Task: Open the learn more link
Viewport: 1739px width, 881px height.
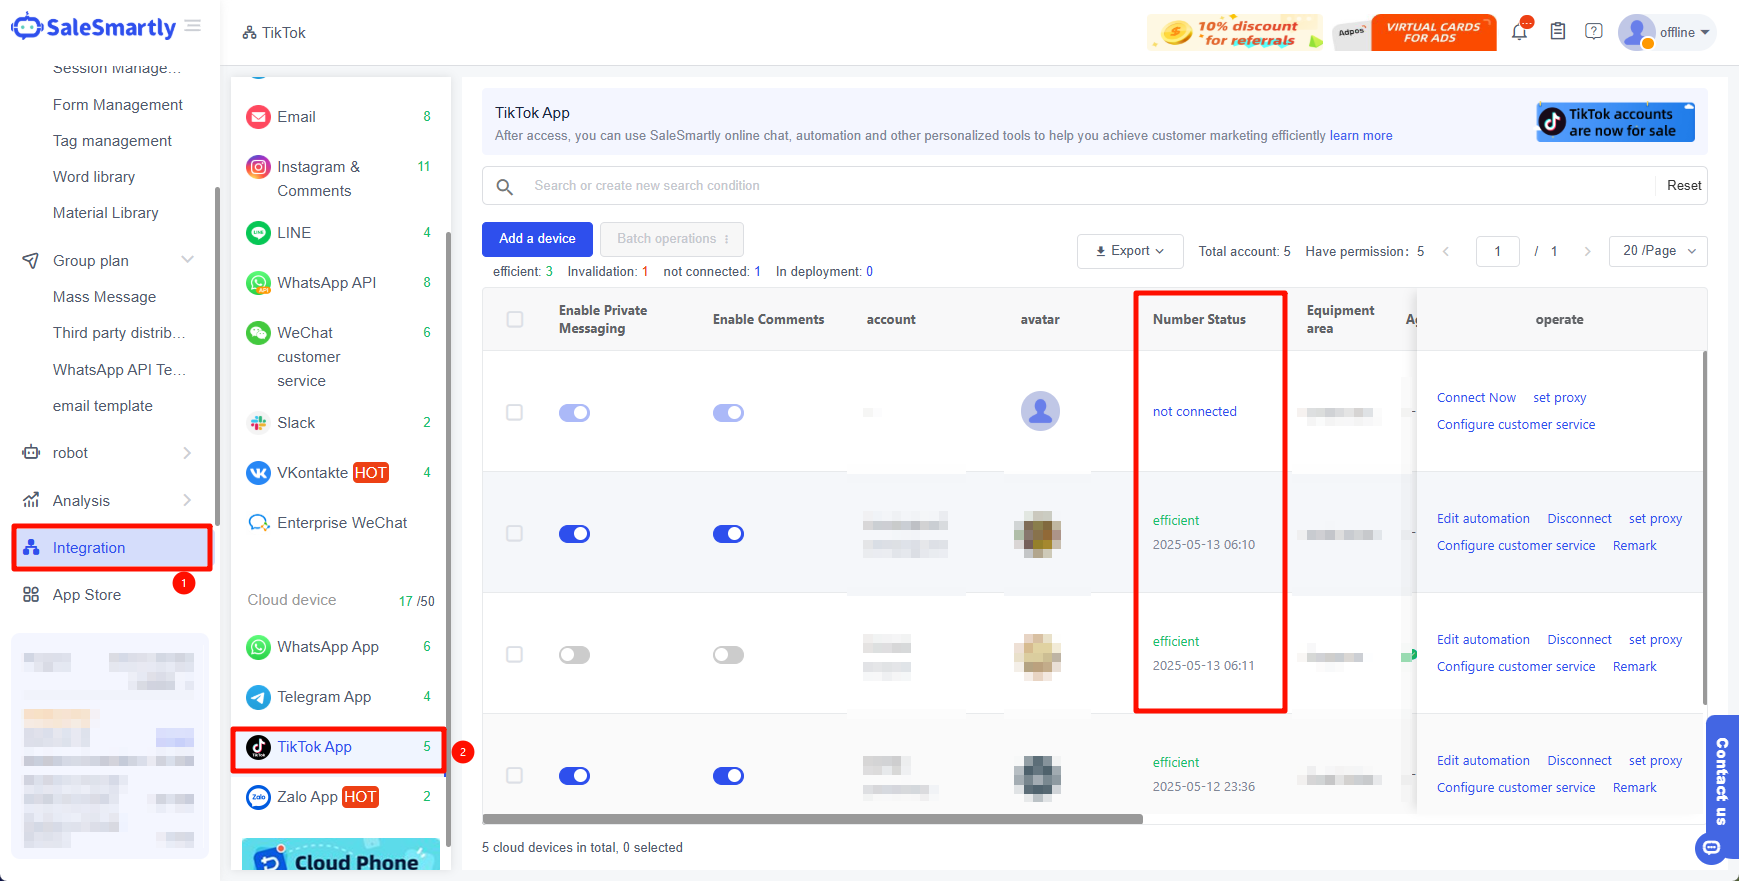Action: point(1361,136)
